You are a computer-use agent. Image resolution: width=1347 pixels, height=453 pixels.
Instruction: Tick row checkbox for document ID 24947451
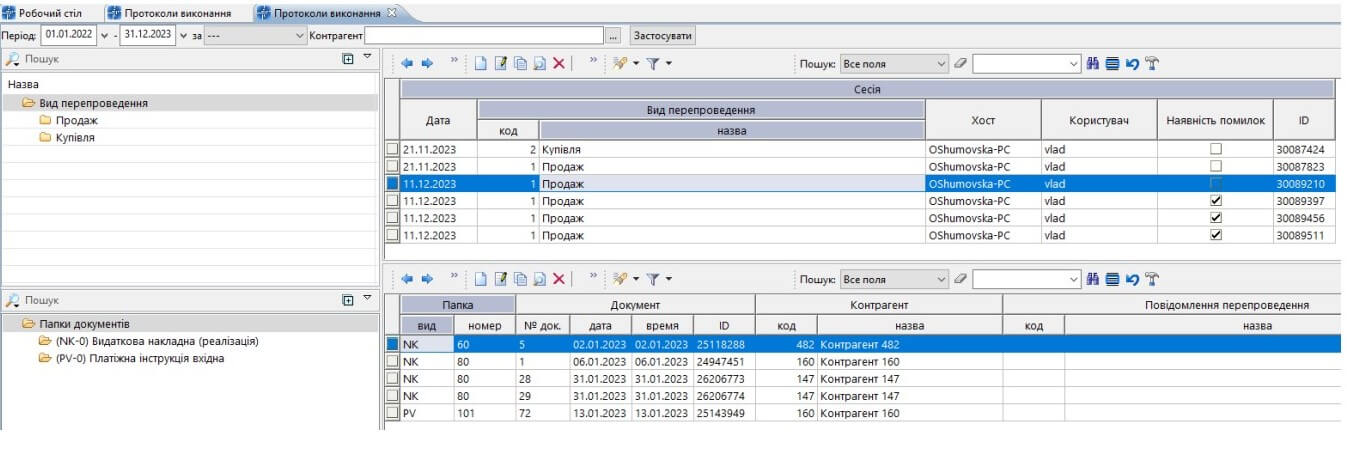click(x=393, y=361)
